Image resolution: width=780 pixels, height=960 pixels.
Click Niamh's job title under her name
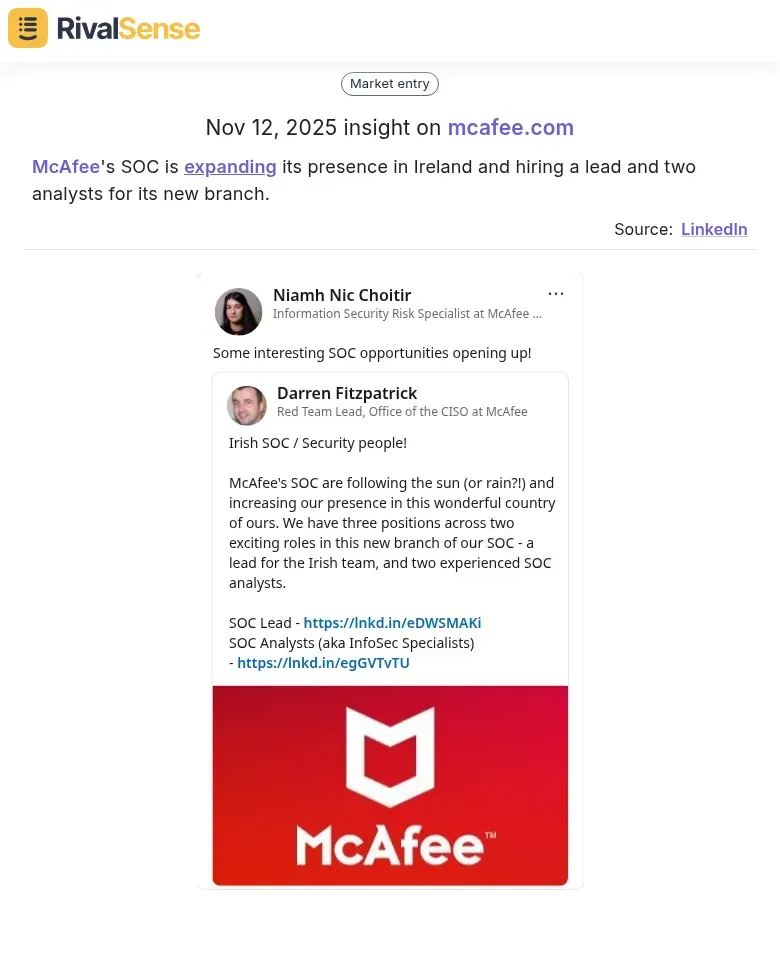coord(407,313)
